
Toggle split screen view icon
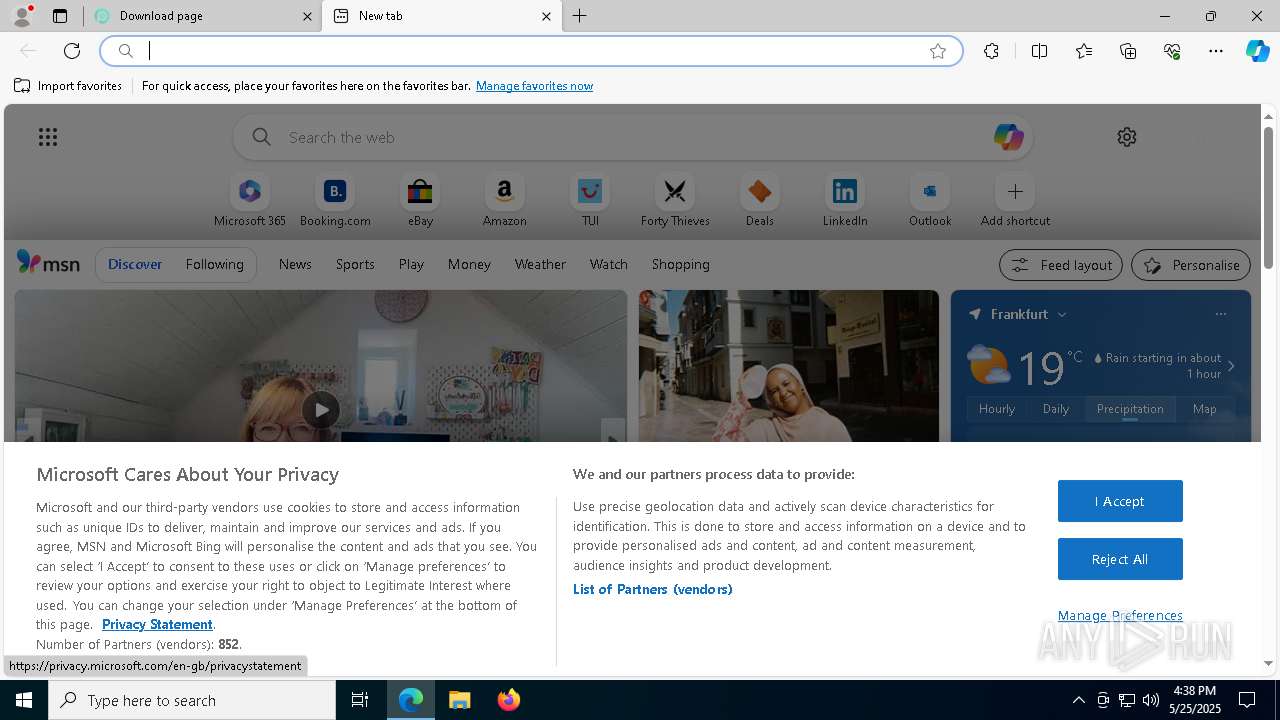[x=1039, y=51]
